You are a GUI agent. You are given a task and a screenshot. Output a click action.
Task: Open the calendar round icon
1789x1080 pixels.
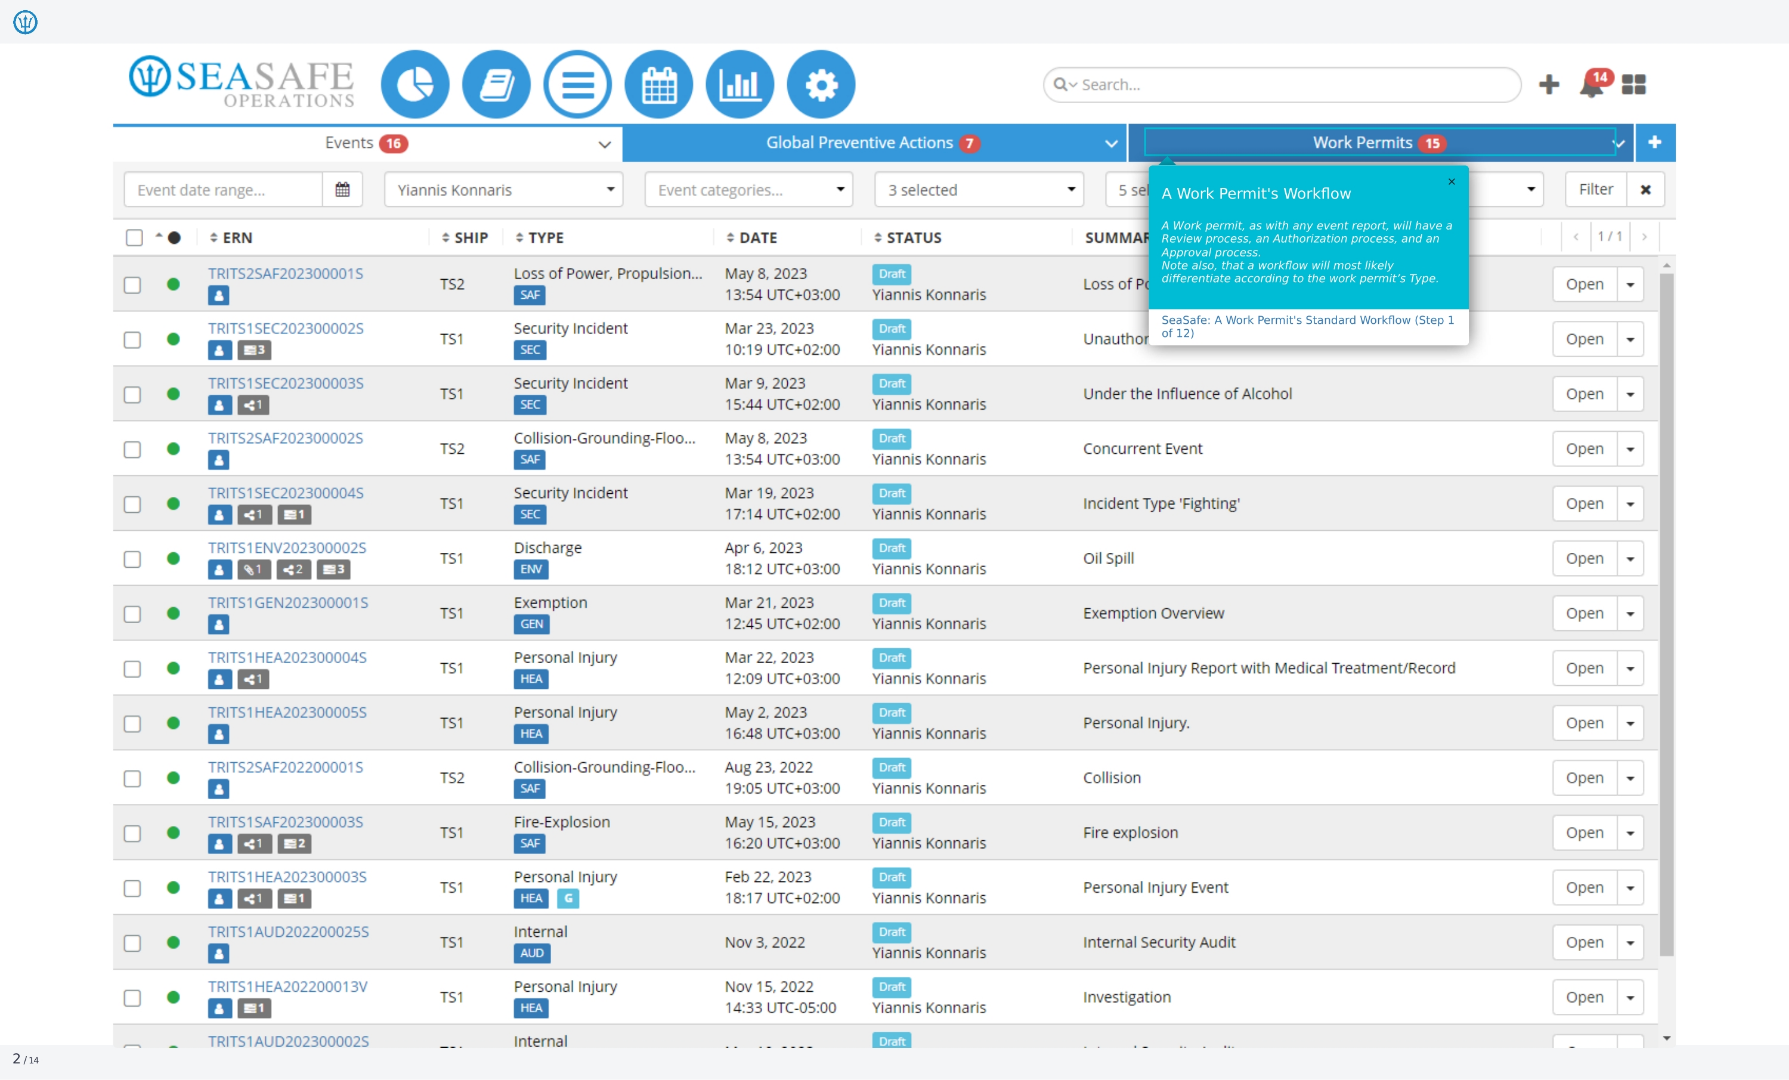658,85
